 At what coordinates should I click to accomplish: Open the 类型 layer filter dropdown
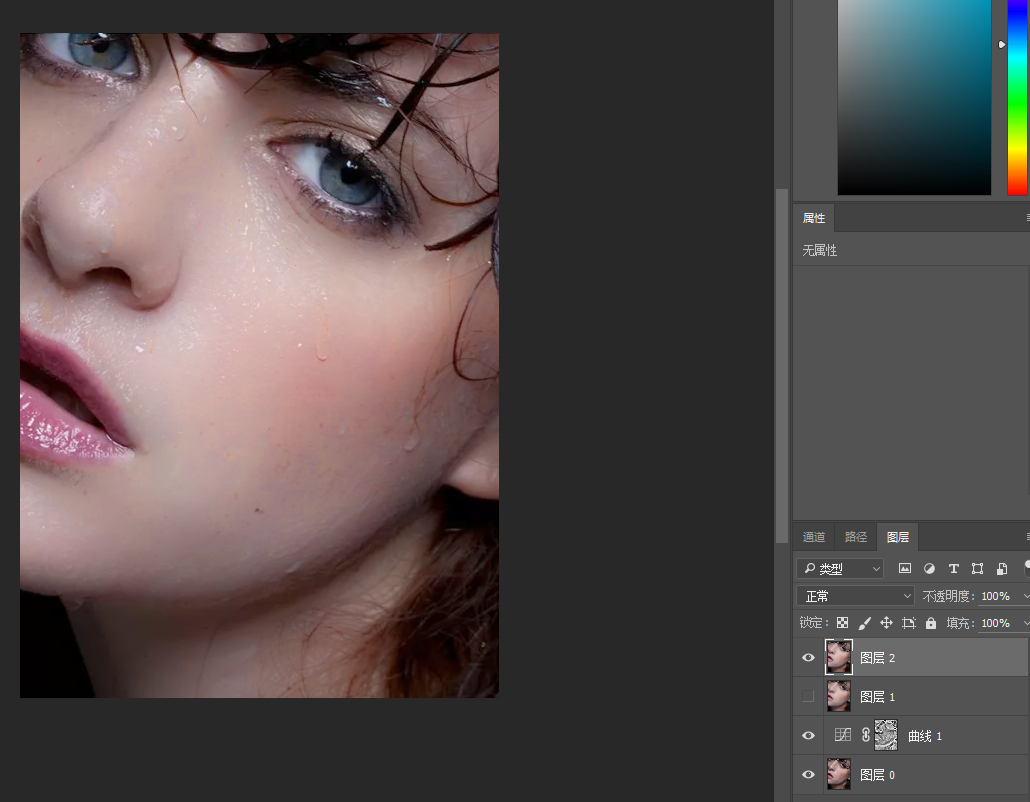[x=840, y=569]
